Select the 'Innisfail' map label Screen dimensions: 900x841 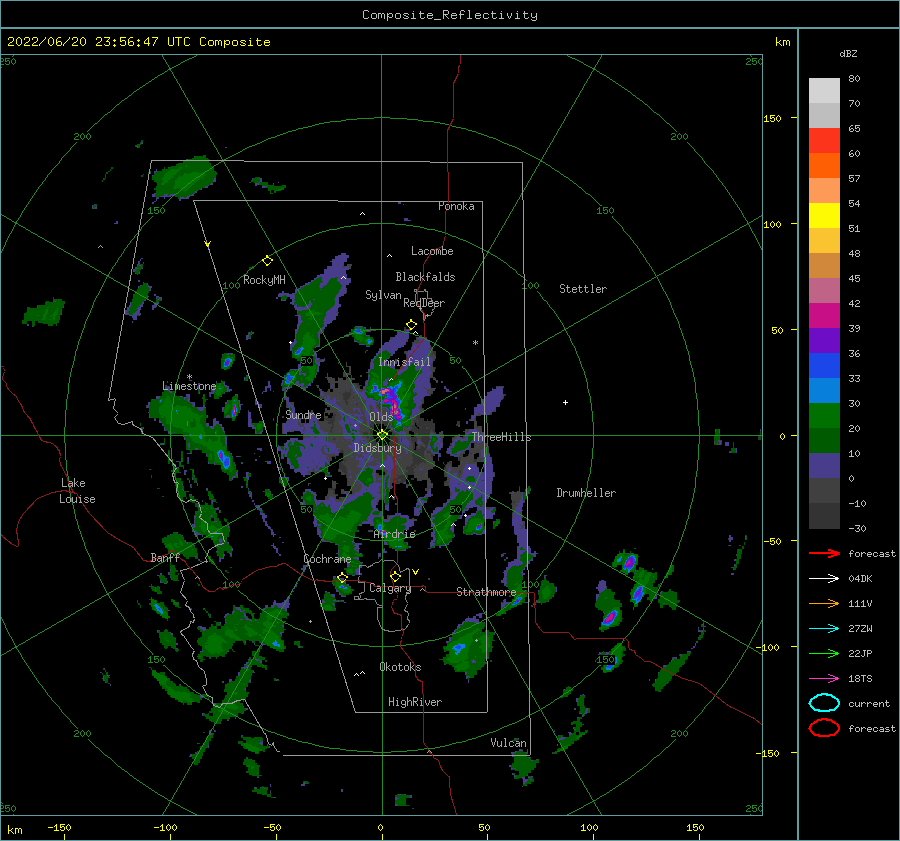tap(404, 362)
